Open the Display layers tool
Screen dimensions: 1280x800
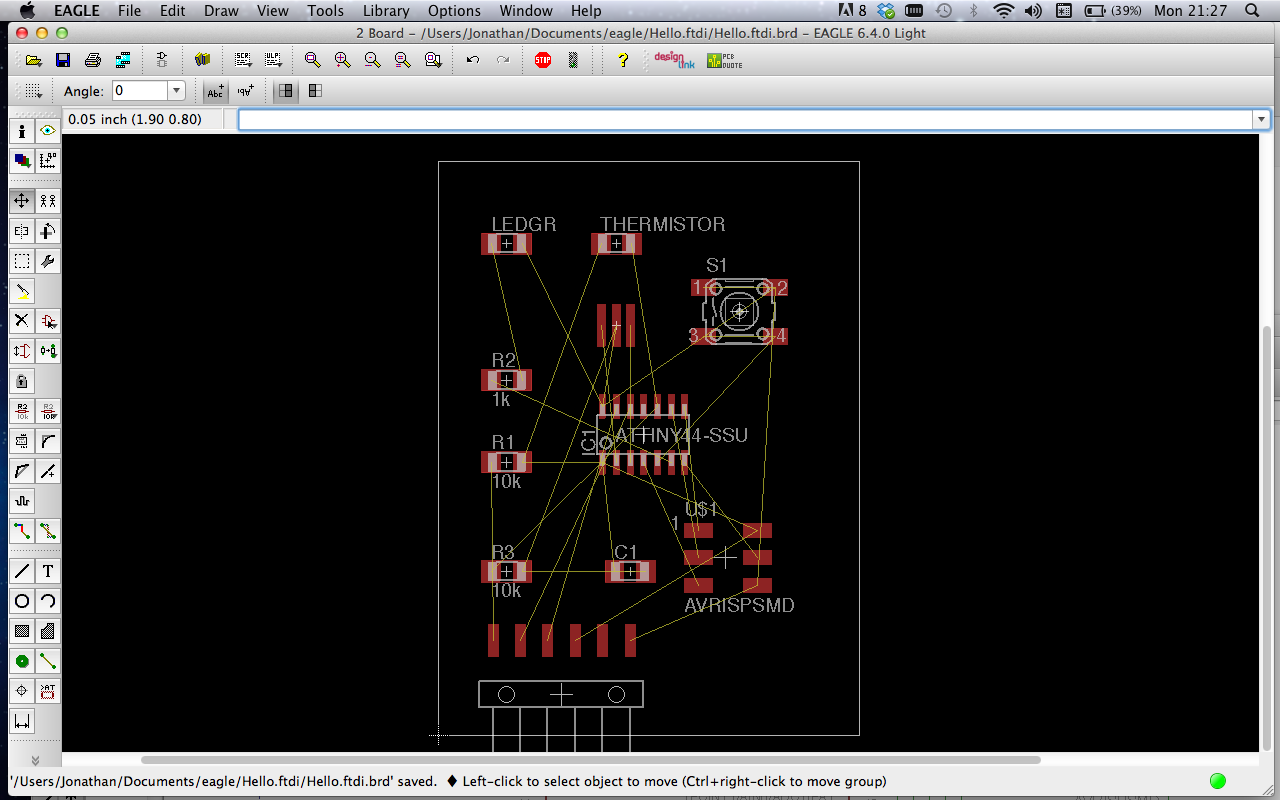pos(22,160)
